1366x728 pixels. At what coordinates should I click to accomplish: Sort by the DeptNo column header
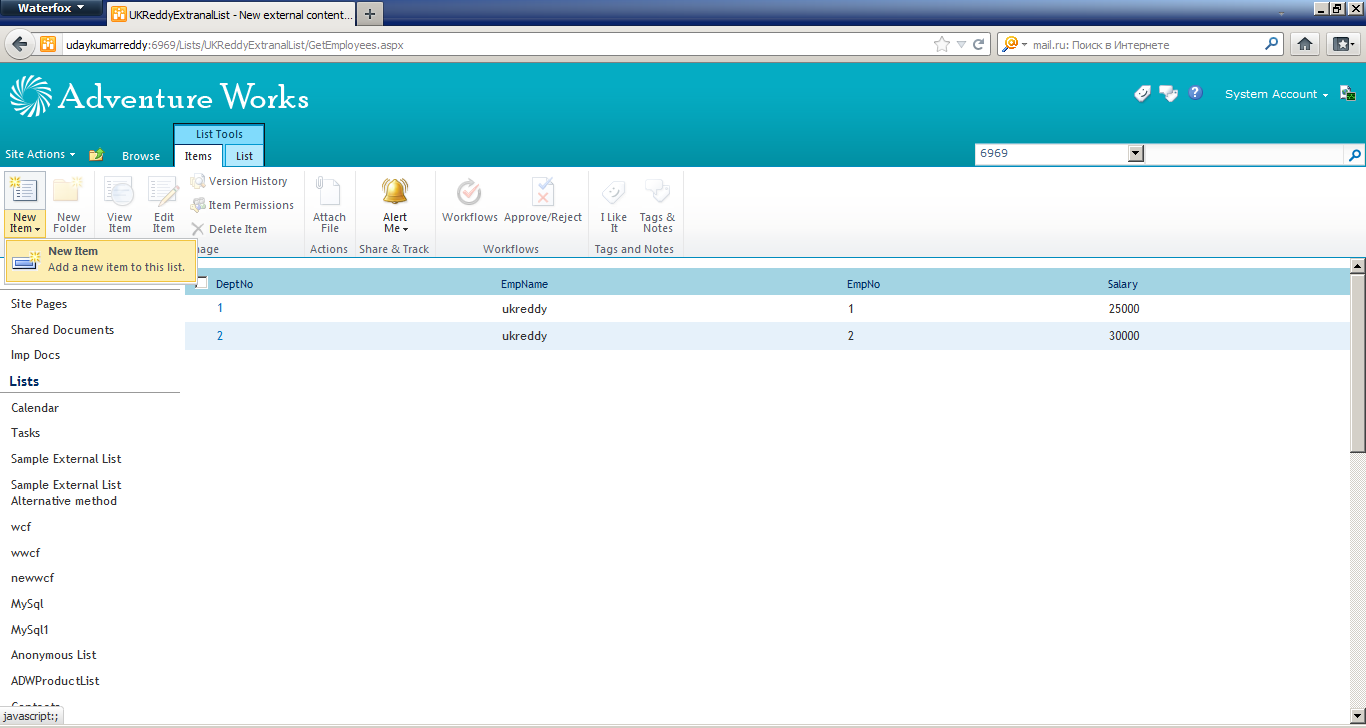pyautogui.click(x=234, y=284)
